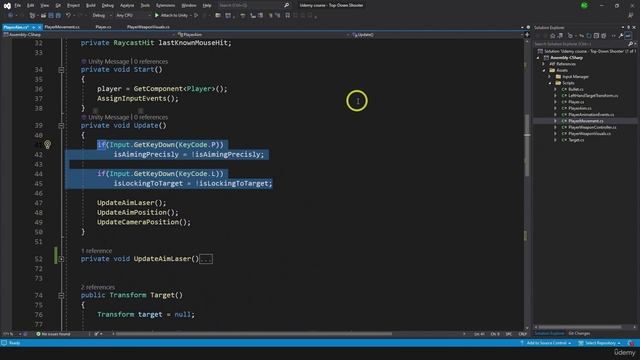Collapse the Start() method outline
Viewport: 640px width, 360px height.
[61, 70]
